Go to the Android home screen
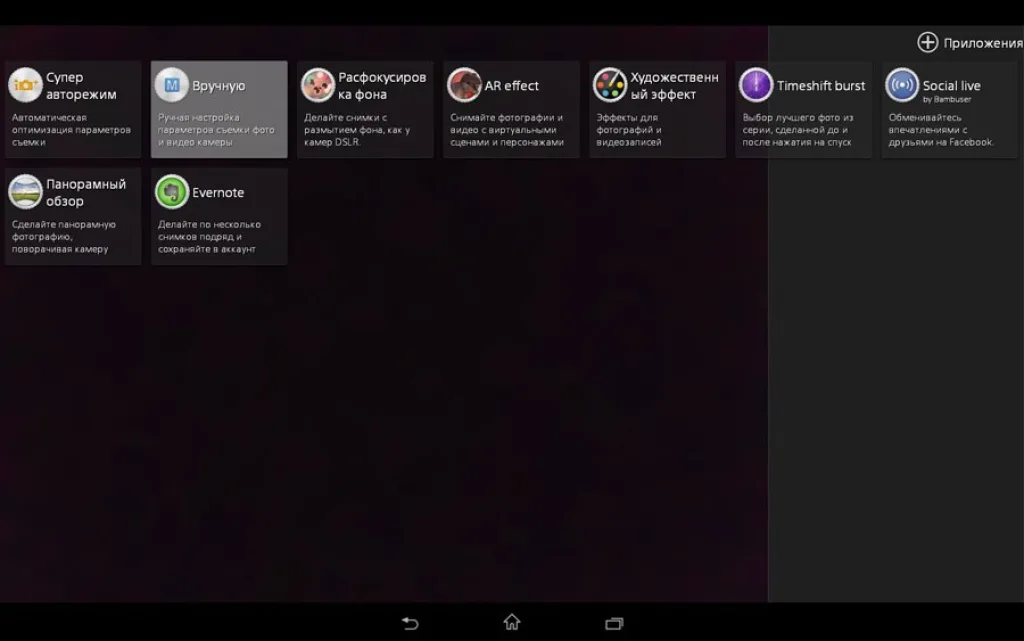 (x=512, y=622)
